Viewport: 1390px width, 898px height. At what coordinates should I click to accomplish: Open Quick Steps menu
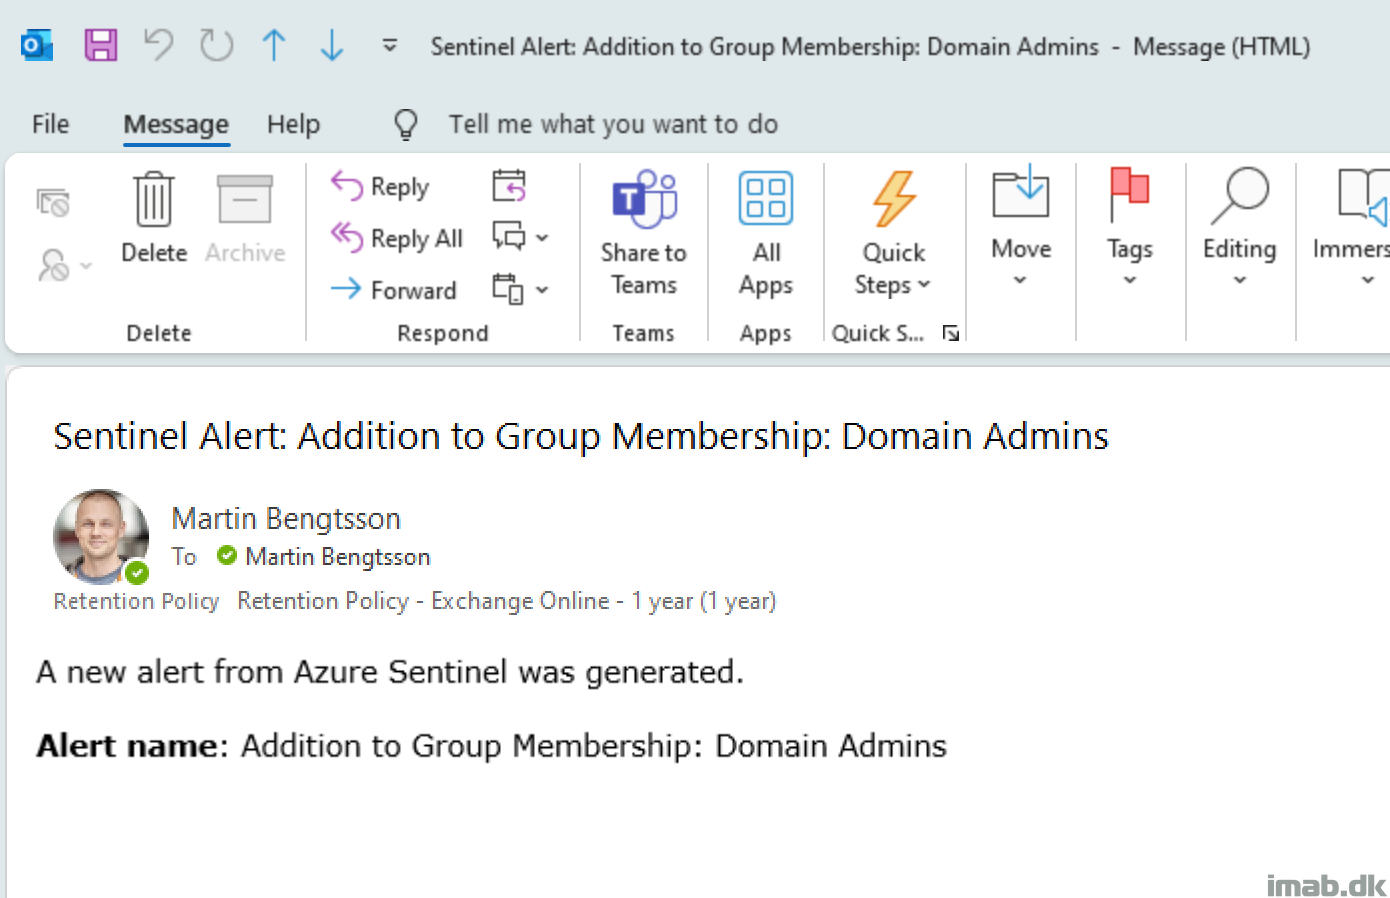894,234
